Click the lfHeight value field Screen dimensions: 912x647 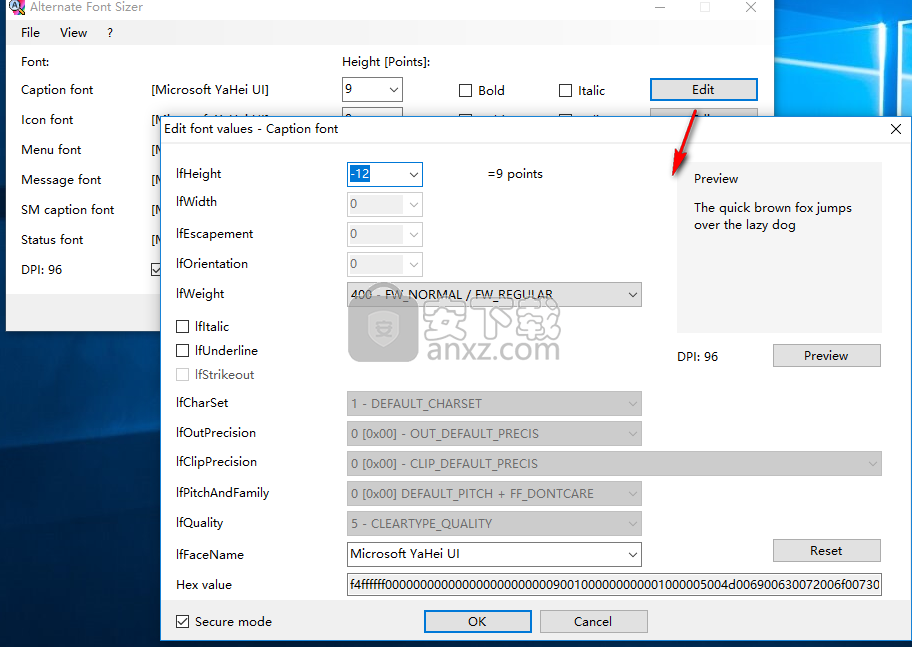coord(375,174)
